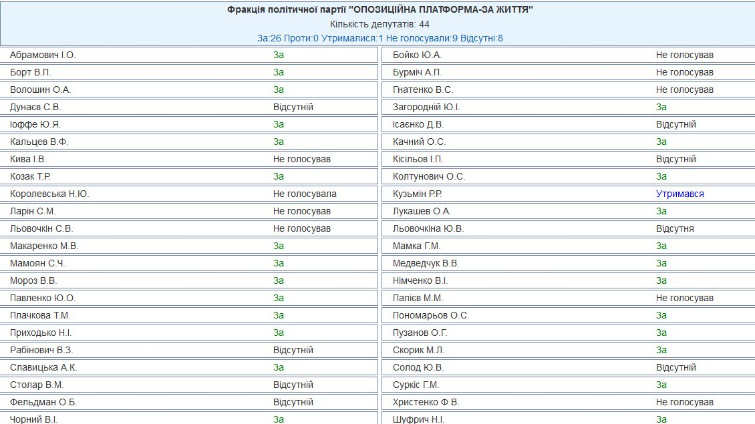Click deputy name Абрамович І.О.
Image resolution: width=755 pixels, height=424 pixels.
43,55
